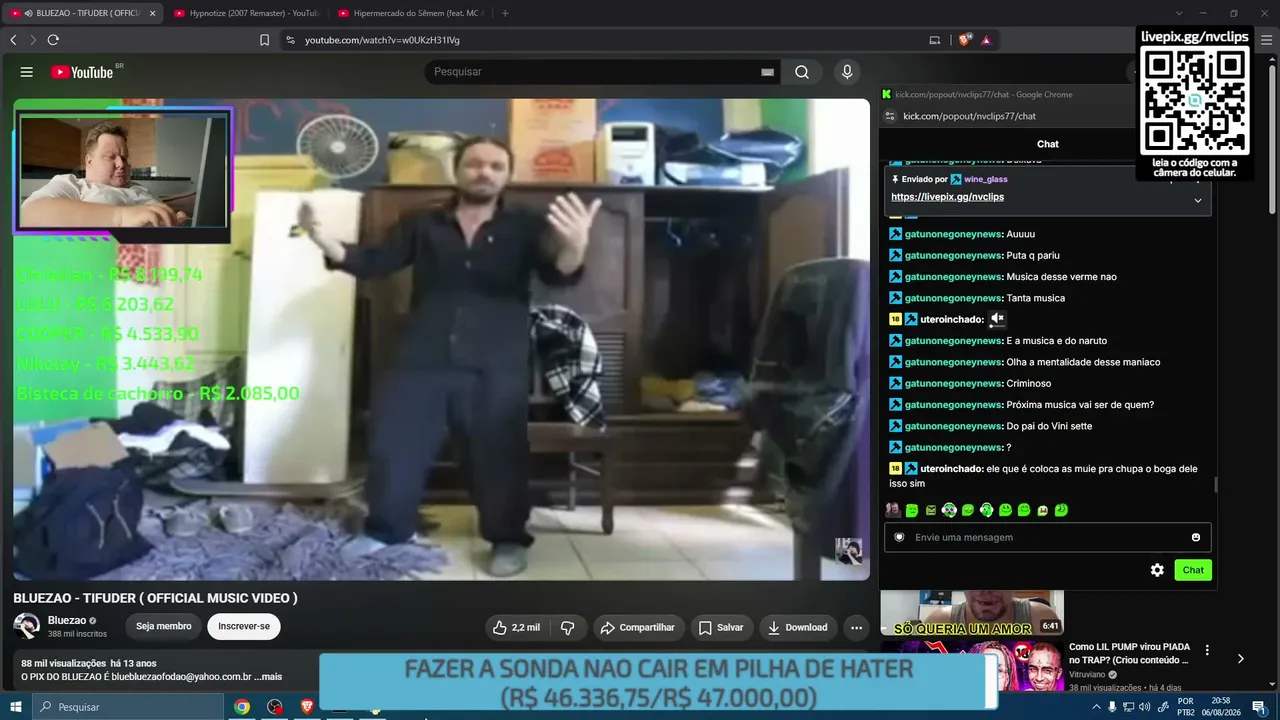The width and height of the screenshot is (1280, 720).
Task: Open the tab search dropdown arrow
Action: pyautogui.click(x=1179, y=13)
